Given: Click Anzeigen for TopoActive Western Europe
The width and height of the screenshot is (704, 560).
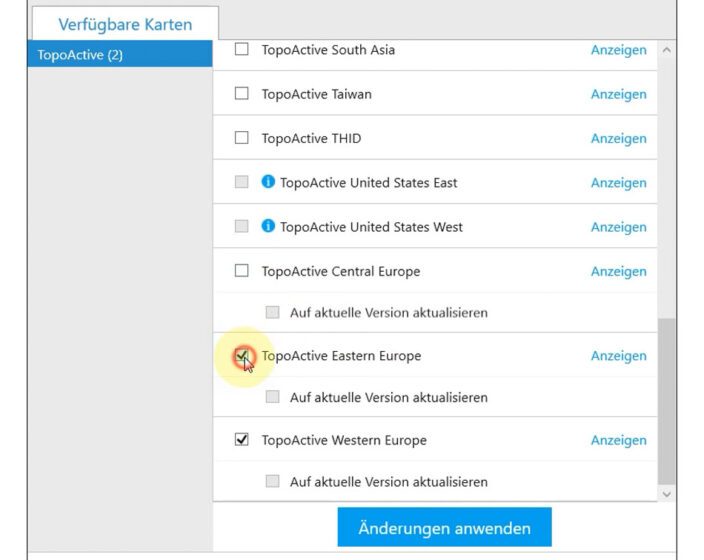Looking at the screenshot, I should [x=619, y=441].
